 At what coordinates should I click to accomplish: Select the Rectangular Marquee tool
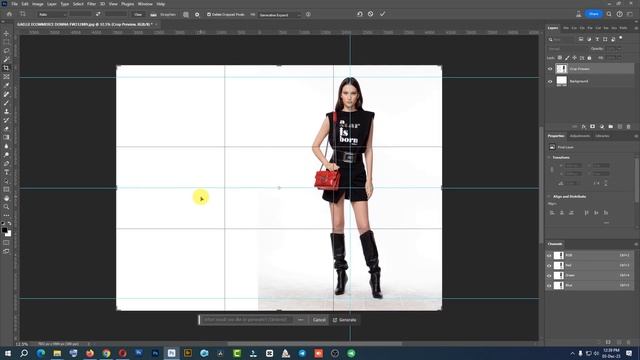click(6, 42)
